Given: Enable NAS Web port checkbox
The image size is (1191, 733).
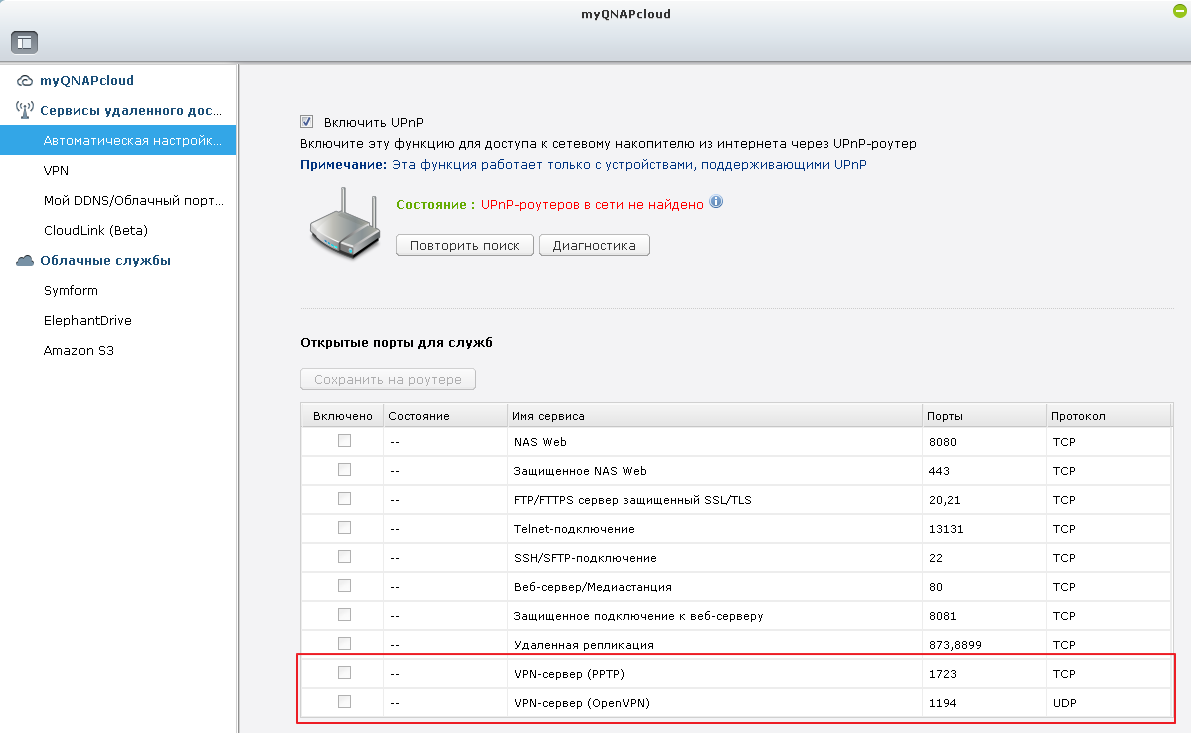Looking at the screenshot, I should (344, 441).
